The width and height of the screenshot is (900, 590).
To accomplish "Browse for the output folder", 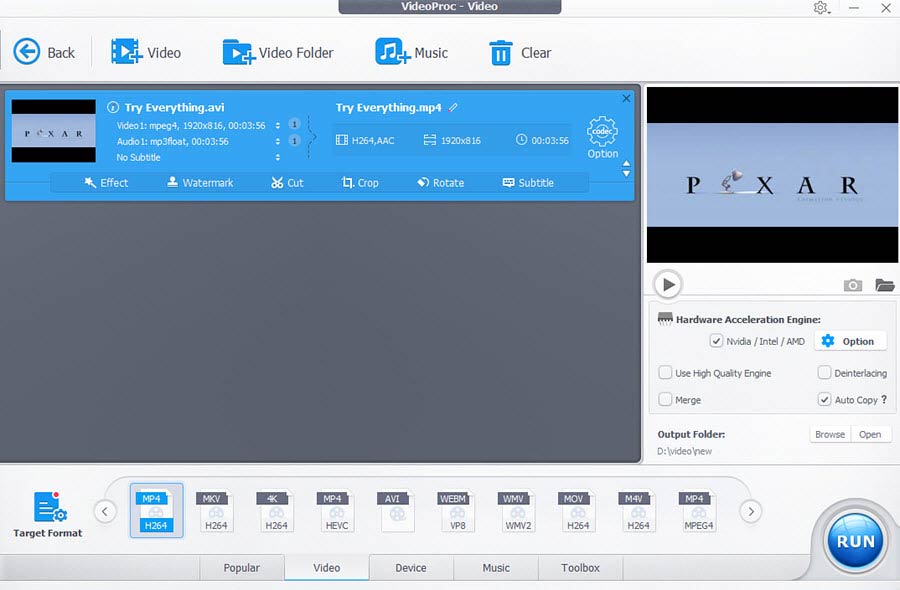I will tap(830, 434).
